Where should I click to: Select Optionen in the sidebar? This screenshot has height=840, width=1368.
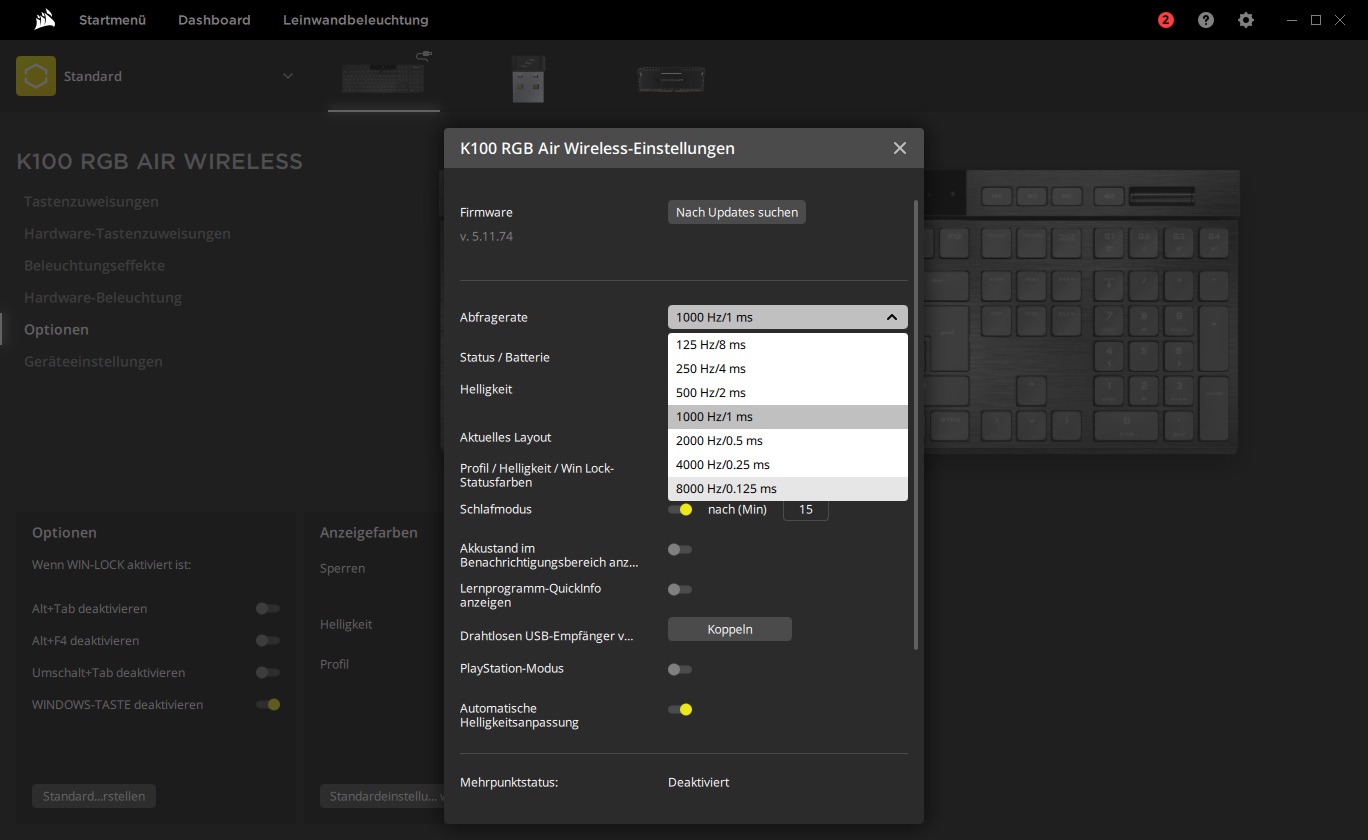[x=56, y=329]
